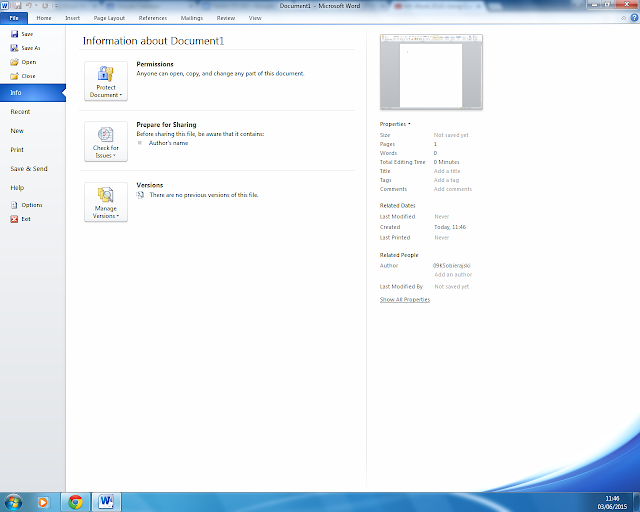Open Google Chrome from the taskbar
The width and height of the screenshot is (640, 512).
tap(76, 502)
